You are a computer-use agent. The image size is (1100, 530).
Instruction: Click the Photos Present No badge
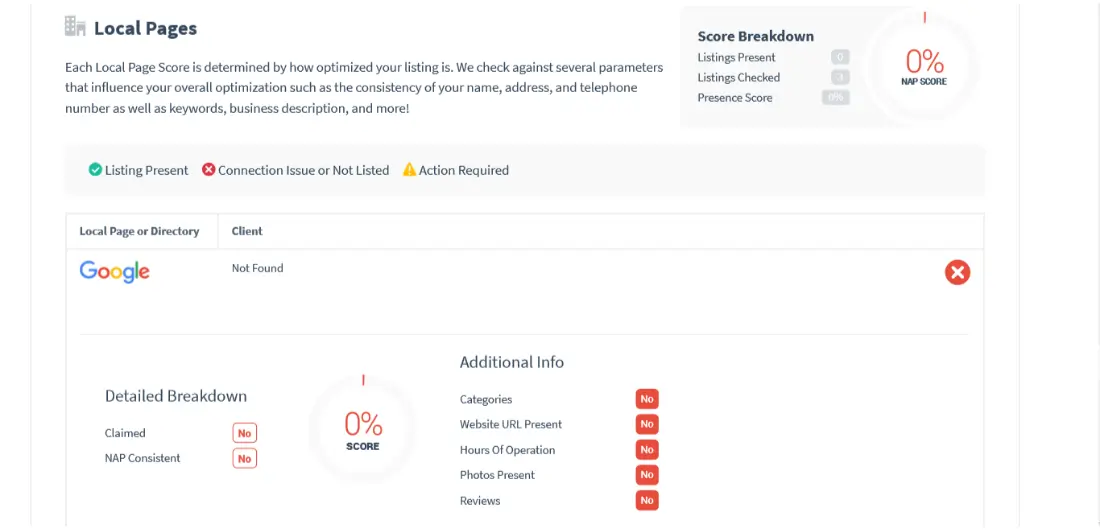[x=647, y=475]
